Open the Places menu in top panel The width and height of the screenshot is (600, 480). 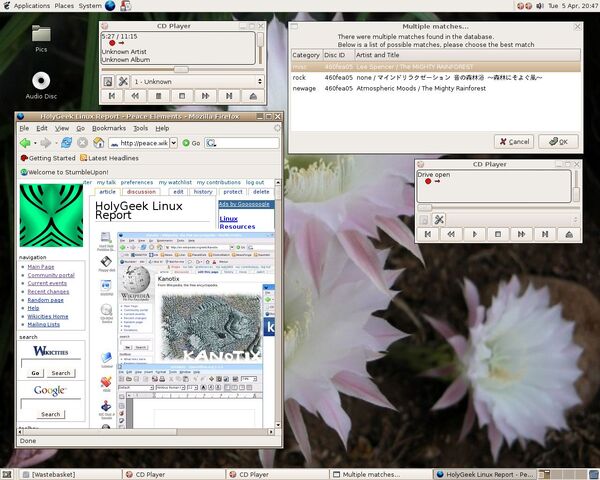(64, 6)
